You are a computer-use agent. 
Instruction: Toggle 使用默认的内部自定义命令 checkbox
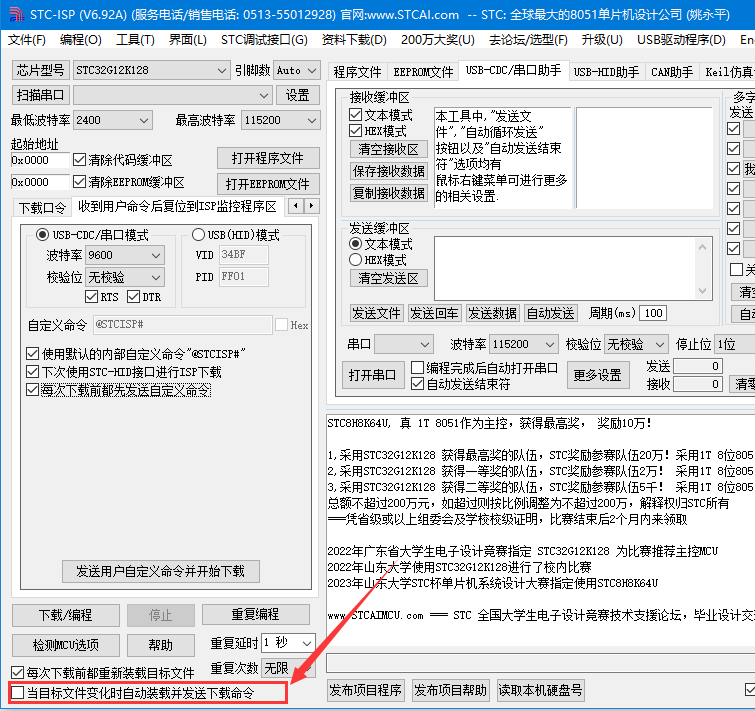[x=32, y=354]
